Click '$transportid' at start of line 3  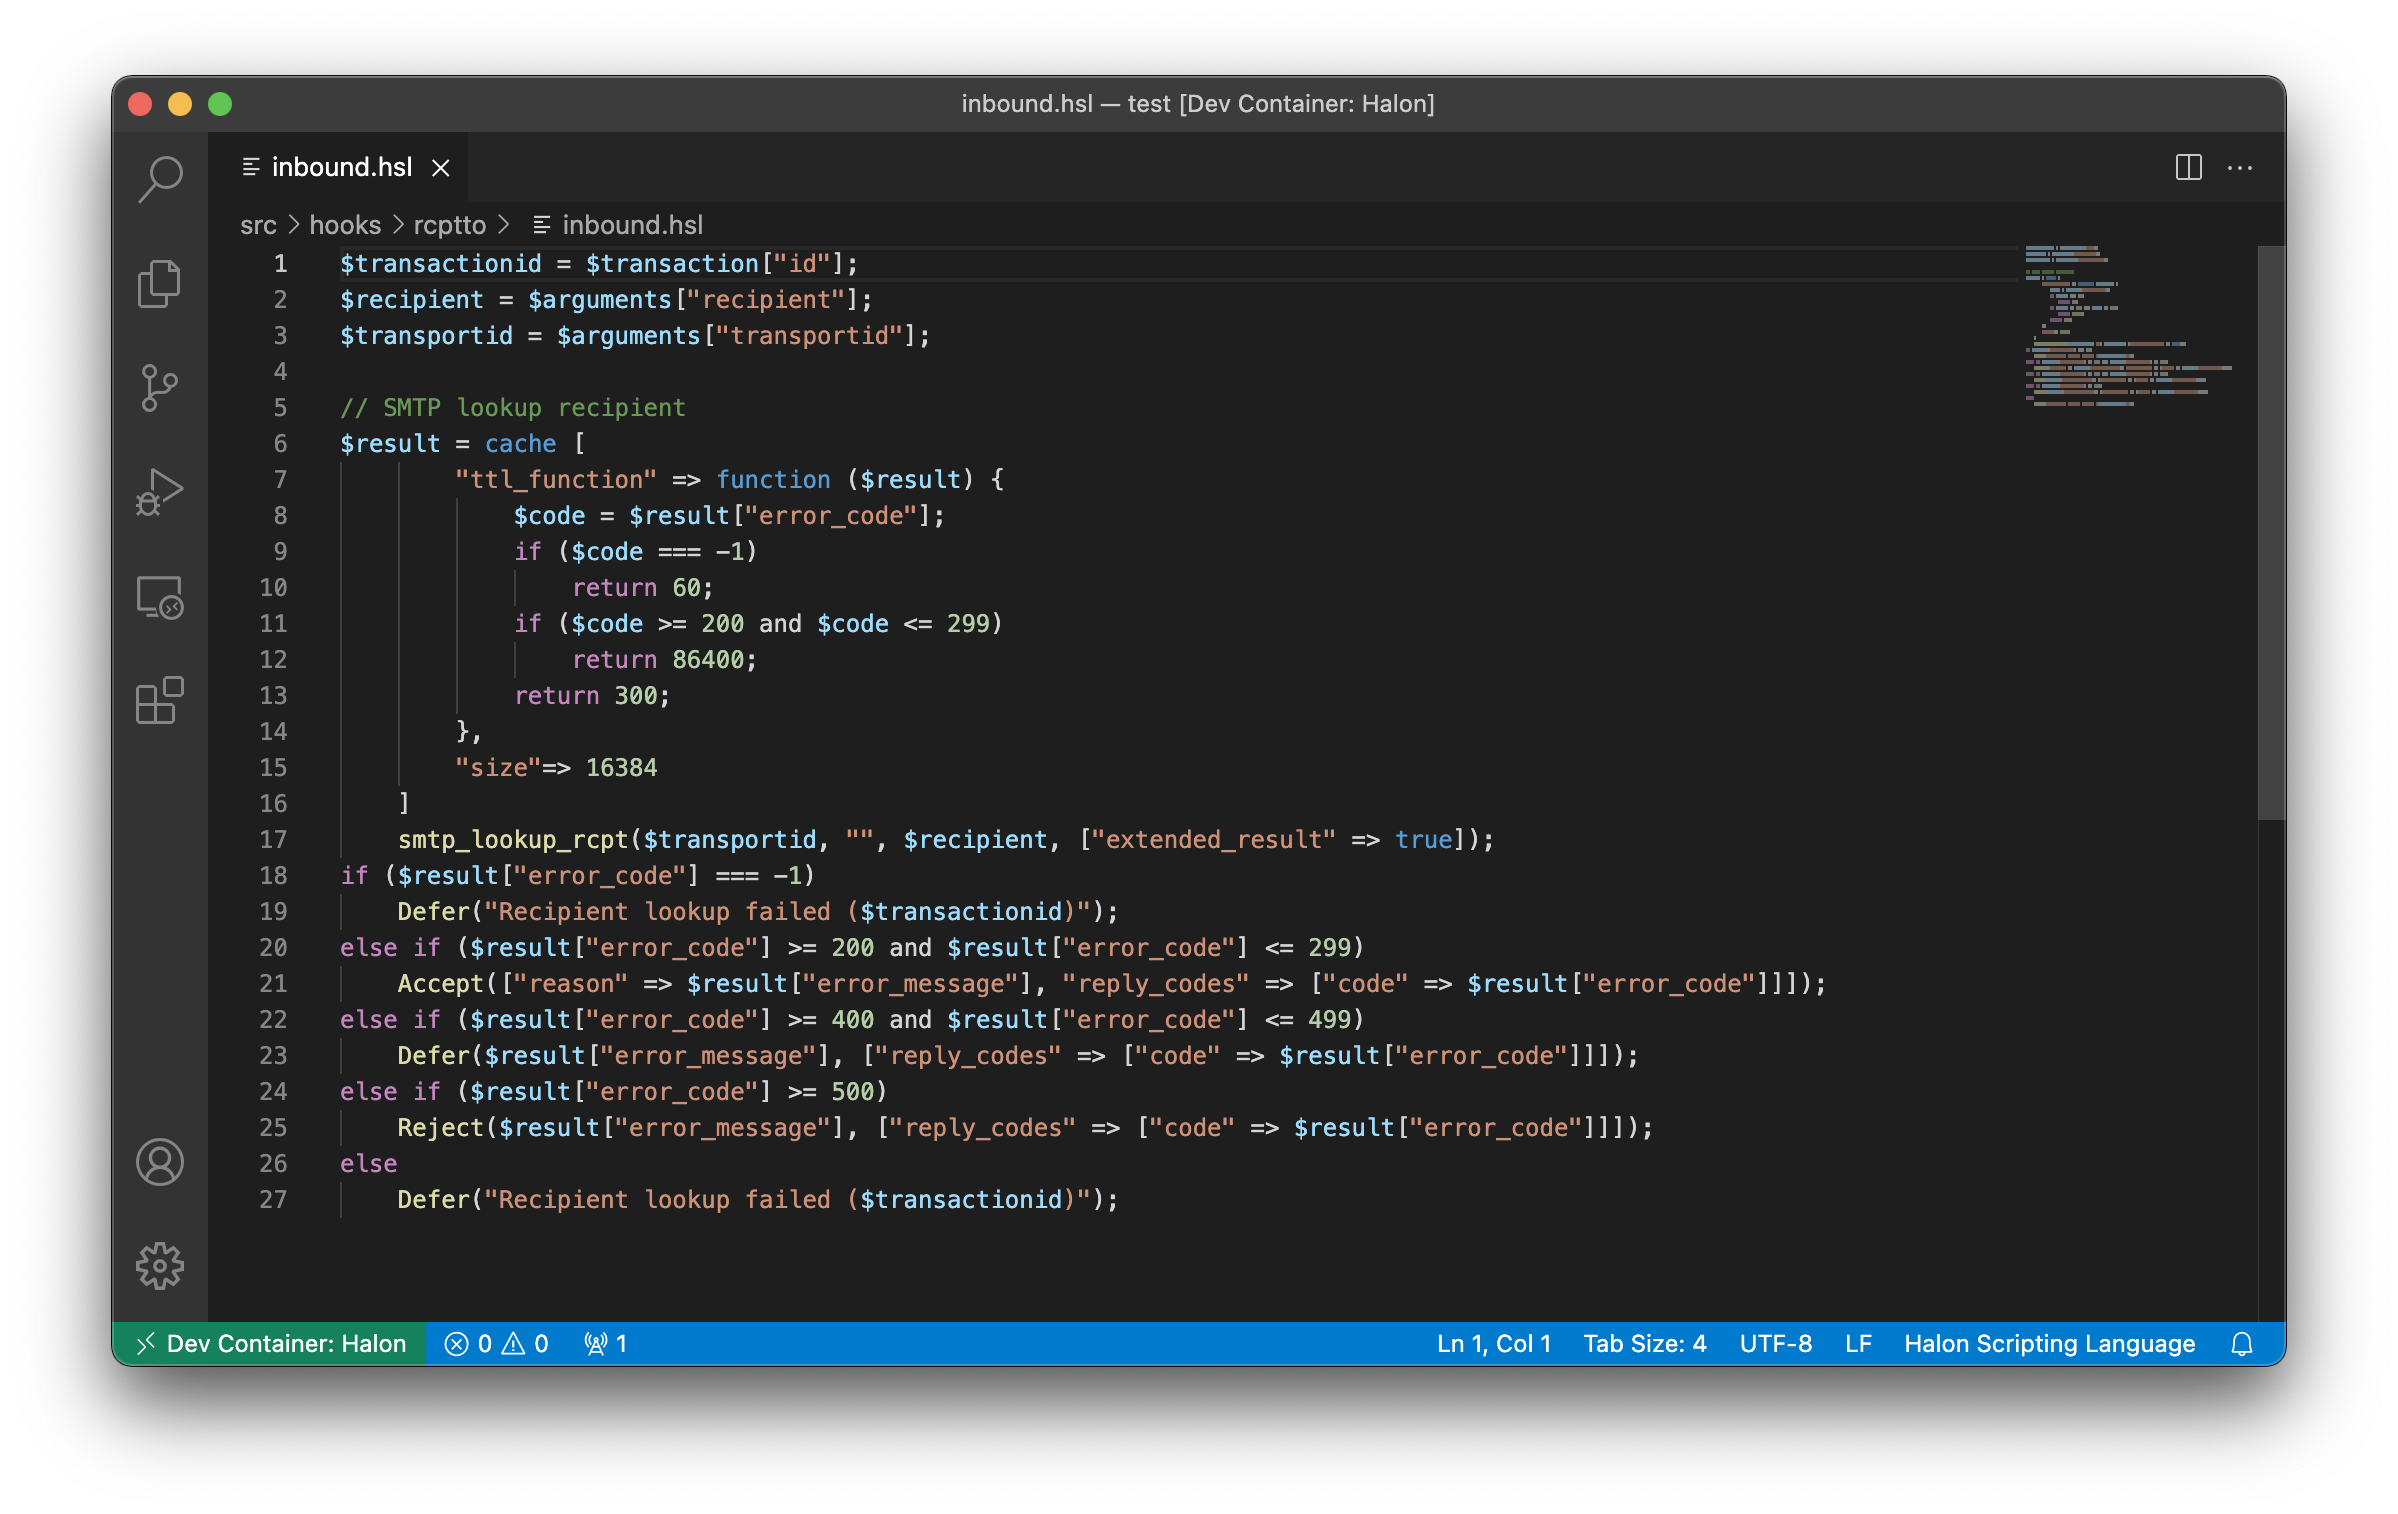pyautogui.click(x=427, y=336)
